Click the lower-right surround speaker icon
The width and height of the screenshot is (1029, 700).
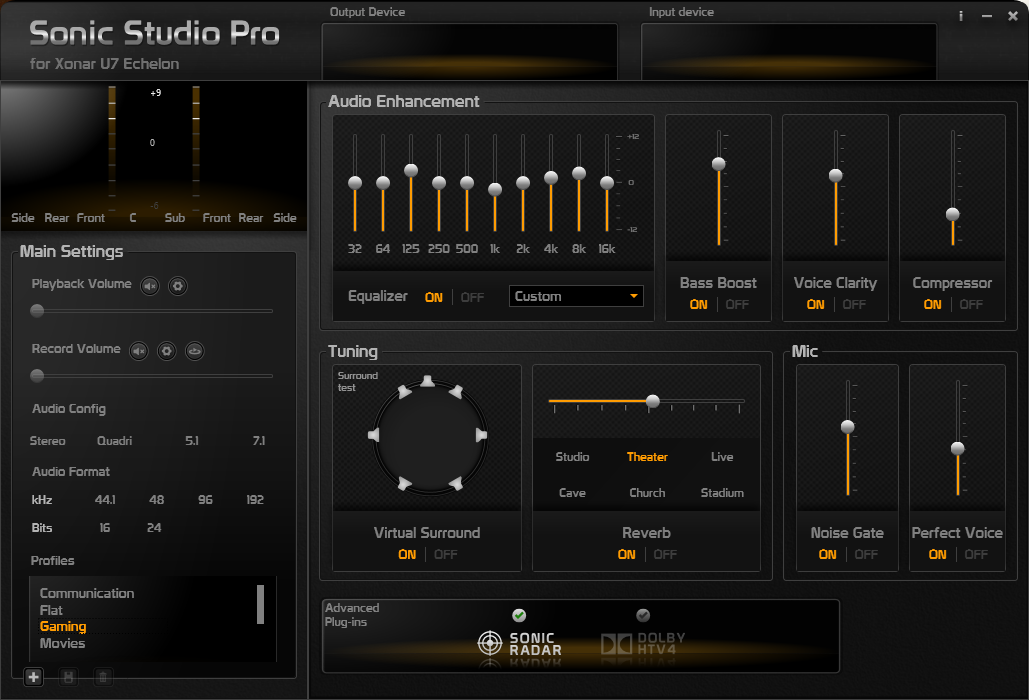(455, 484)
